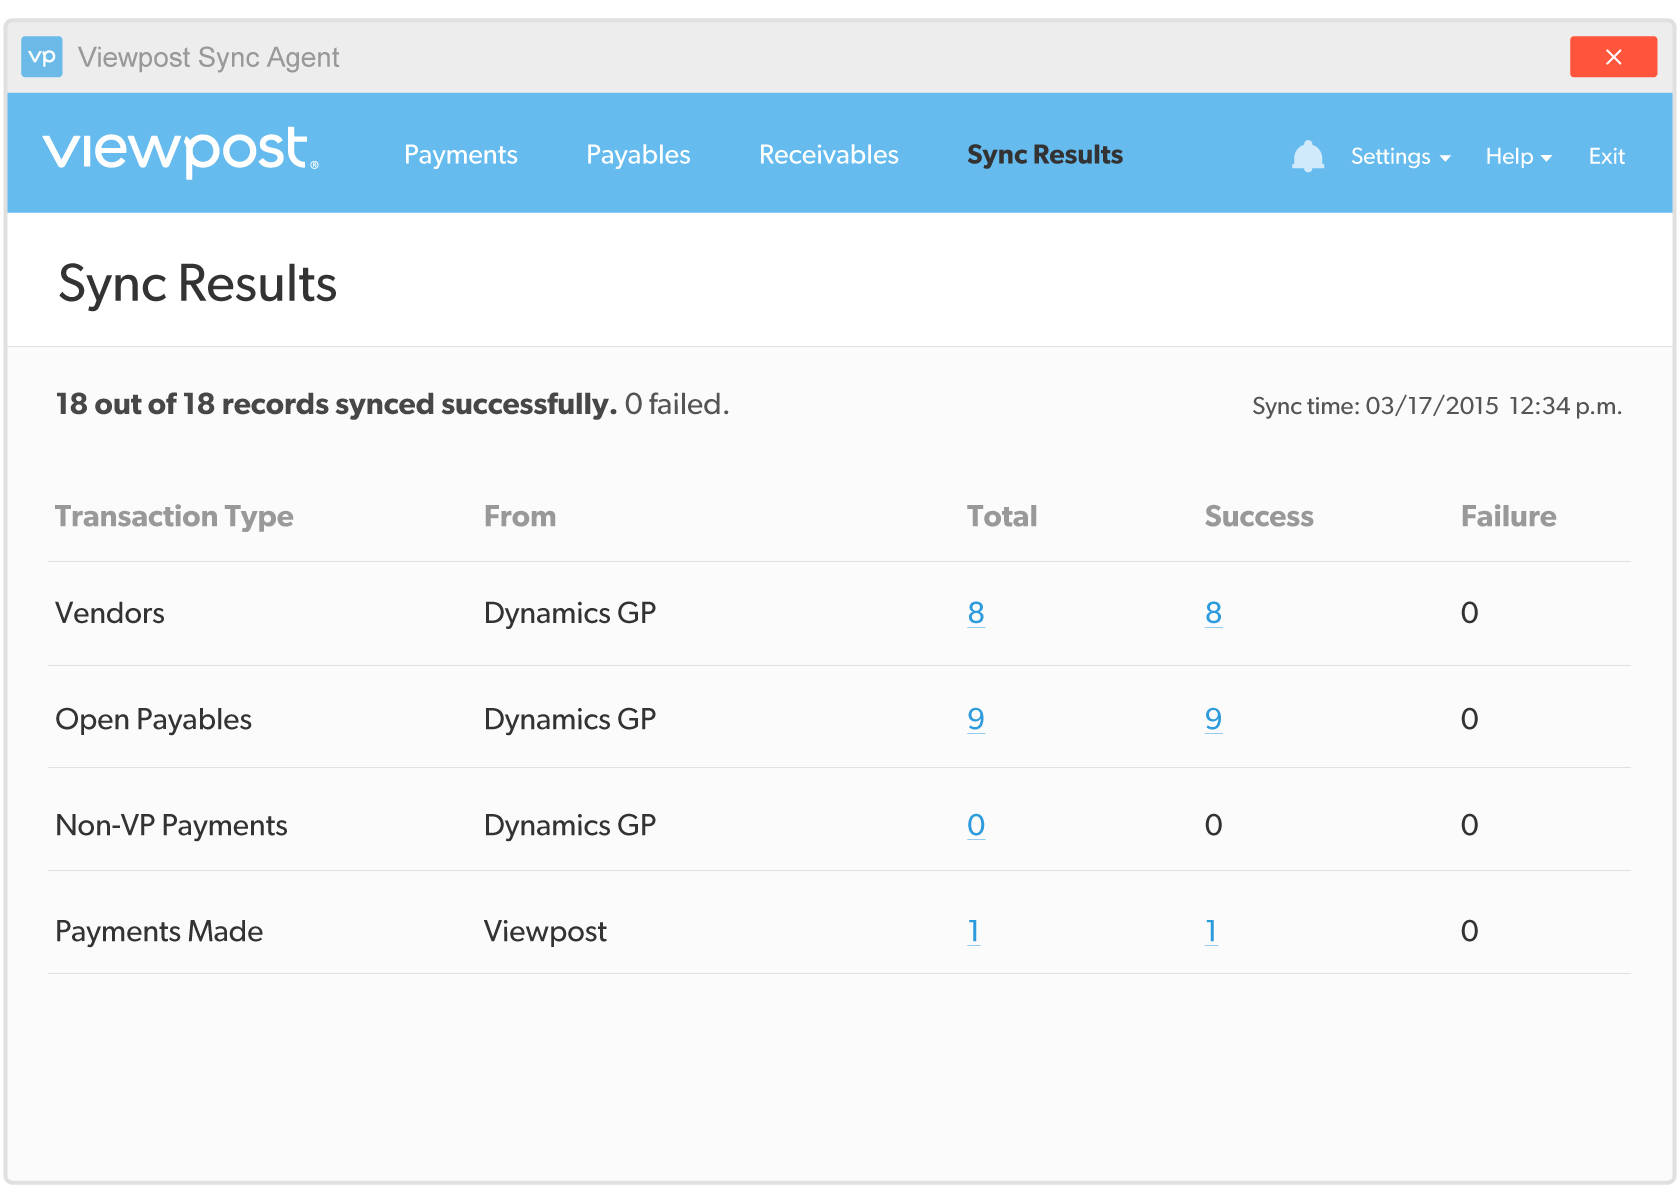Go to the Receivables tab
Viewport: 1680px width, 1203px height.
pyautogui.click(x=828, y=155)
